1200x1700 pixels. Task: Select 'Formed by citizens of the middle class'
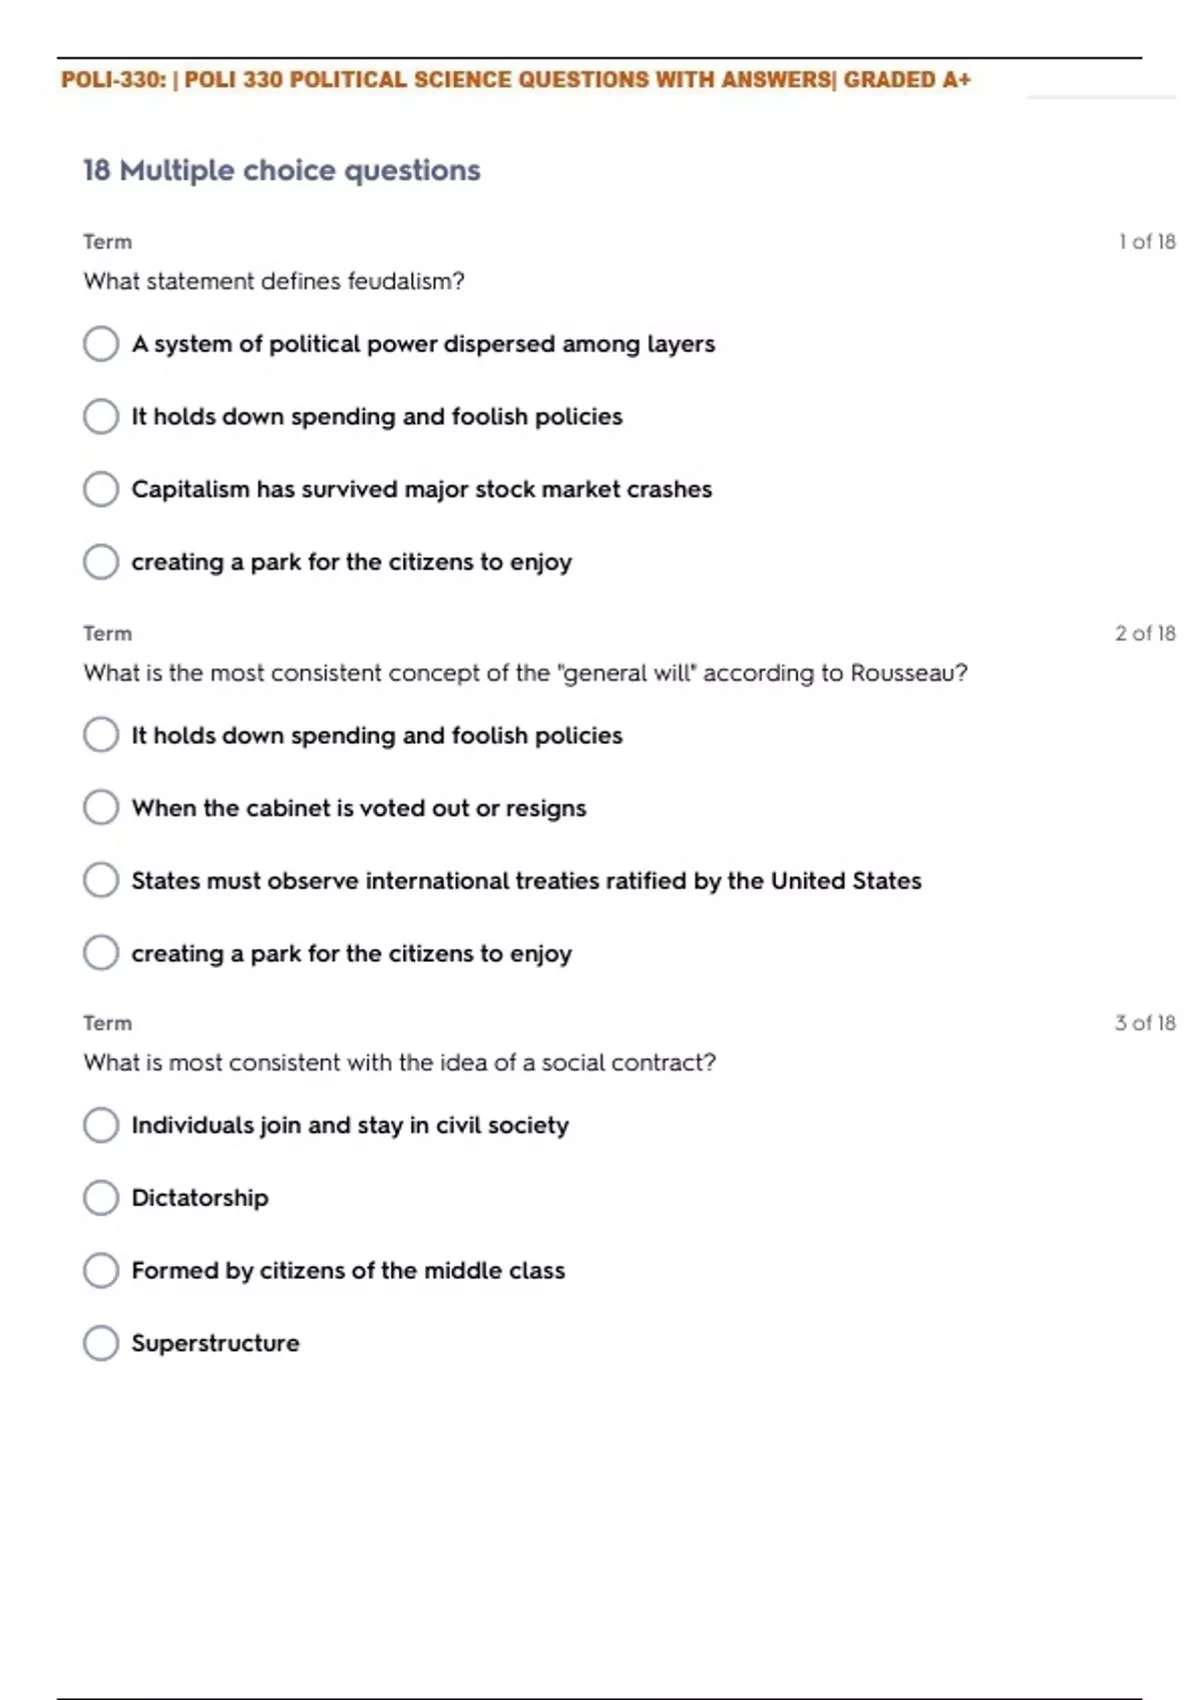click(101, 1270)
